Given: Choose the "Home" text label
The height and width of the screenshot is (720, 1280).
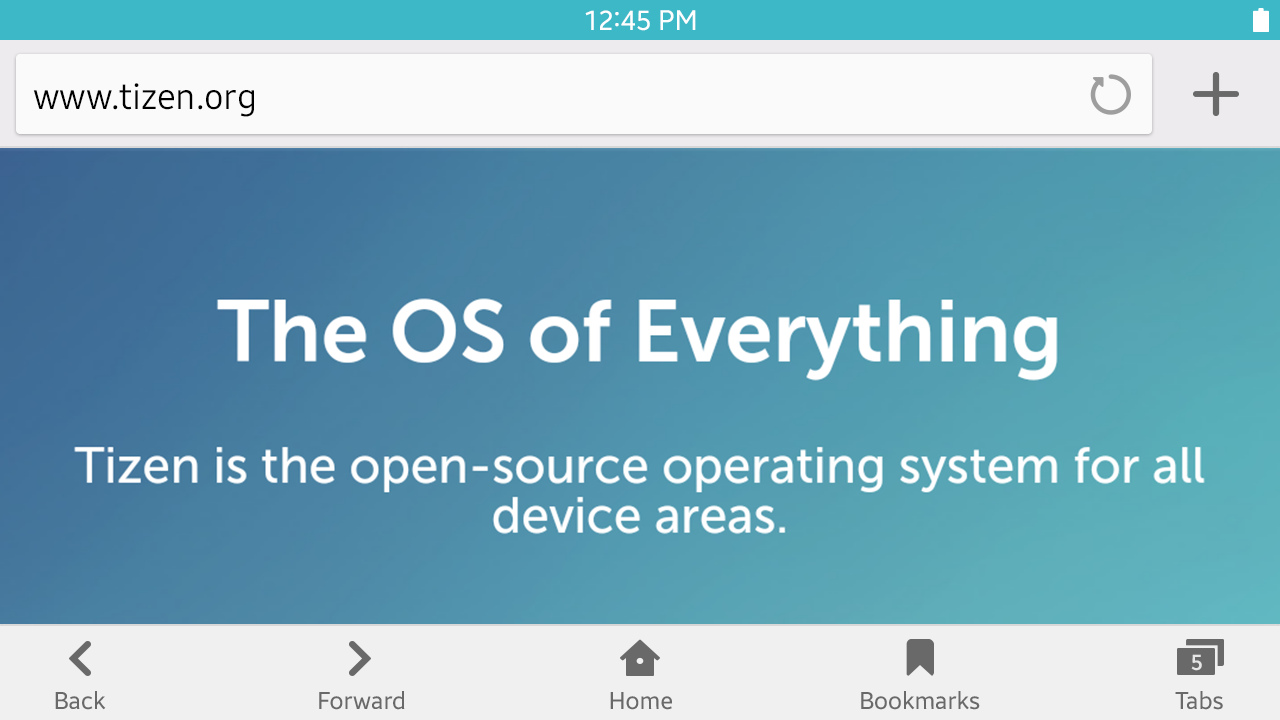Looking at the screenshot, I should pyautogui.click(x=640, y=701).
